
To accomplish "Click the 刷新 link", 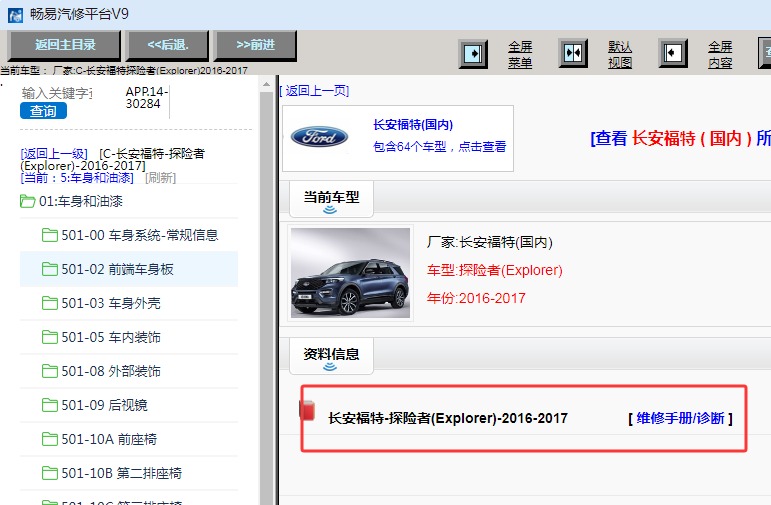I will [x=160, y=178].
